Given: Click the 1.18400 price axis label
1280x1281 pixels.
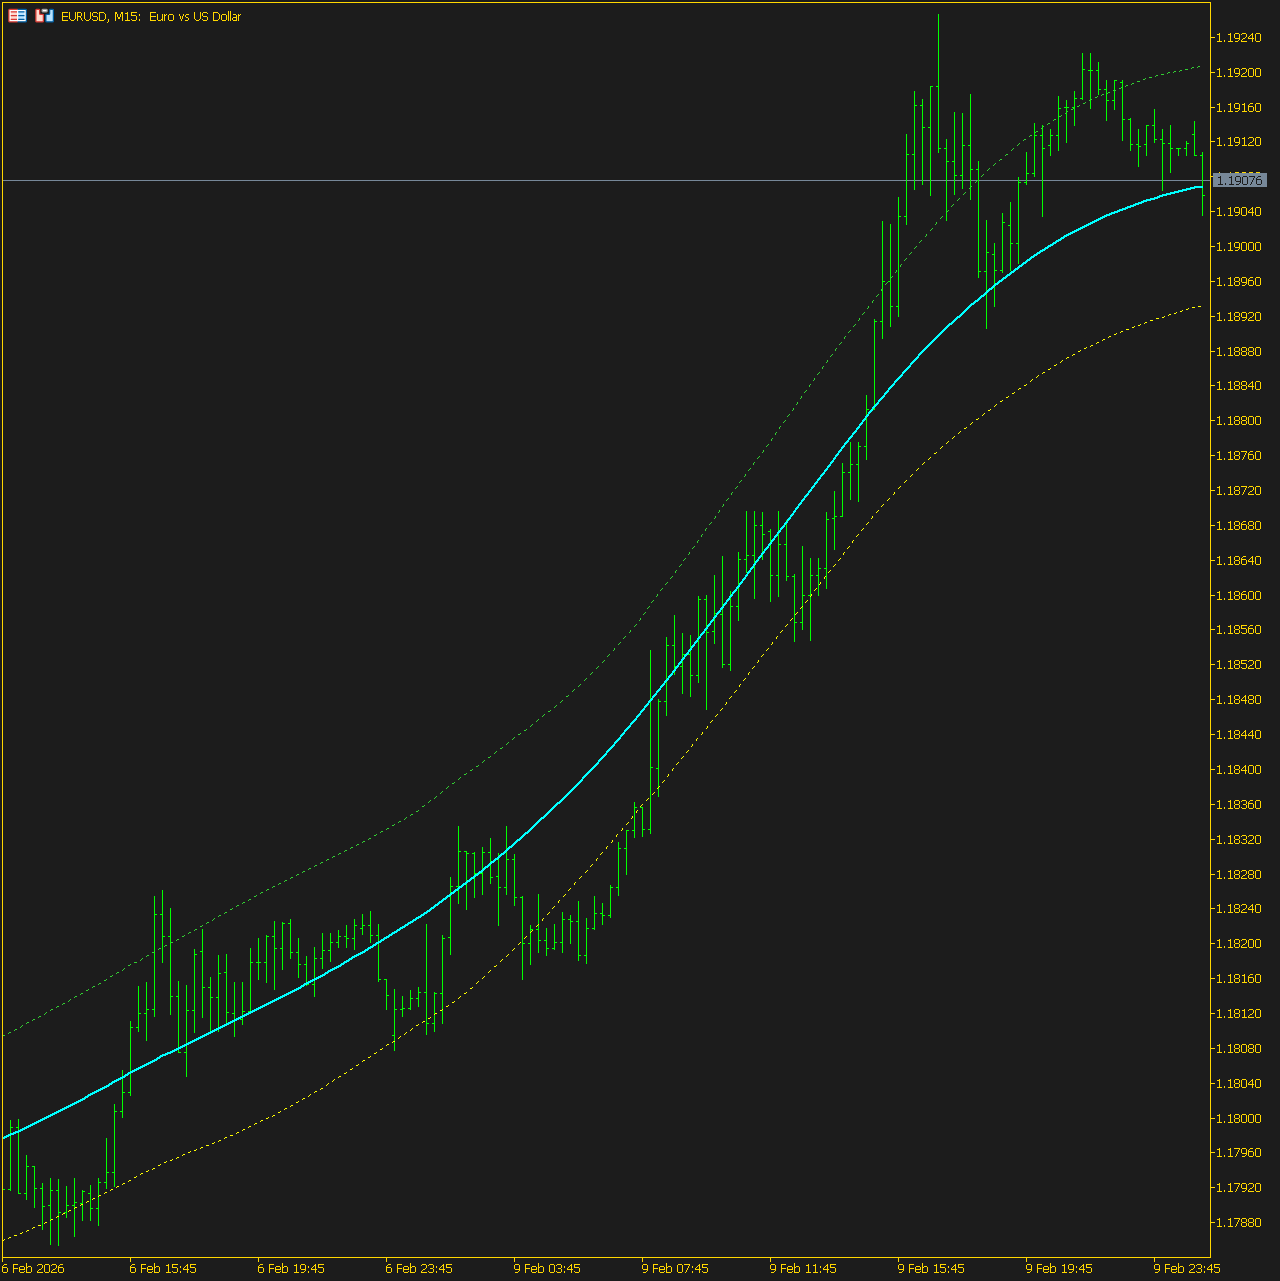Looking at the screenshot, I should pos(1237,770).
